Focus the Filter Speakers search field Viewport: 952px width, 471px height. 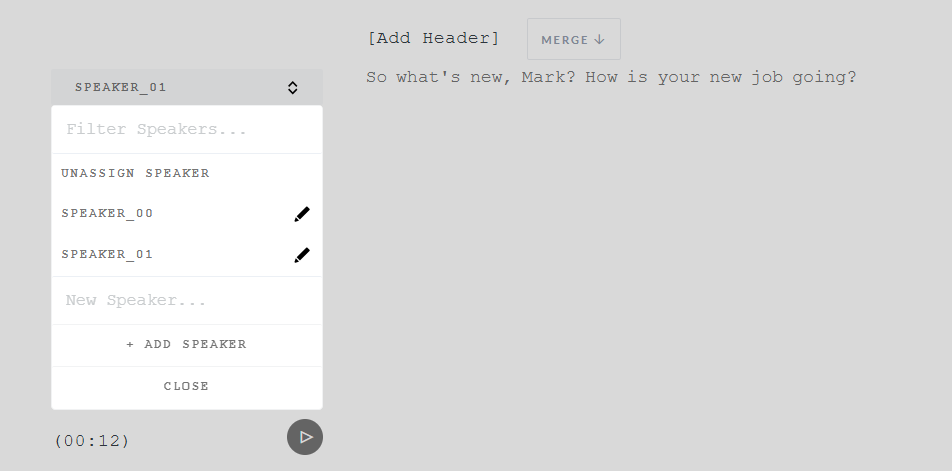[187, 129]
